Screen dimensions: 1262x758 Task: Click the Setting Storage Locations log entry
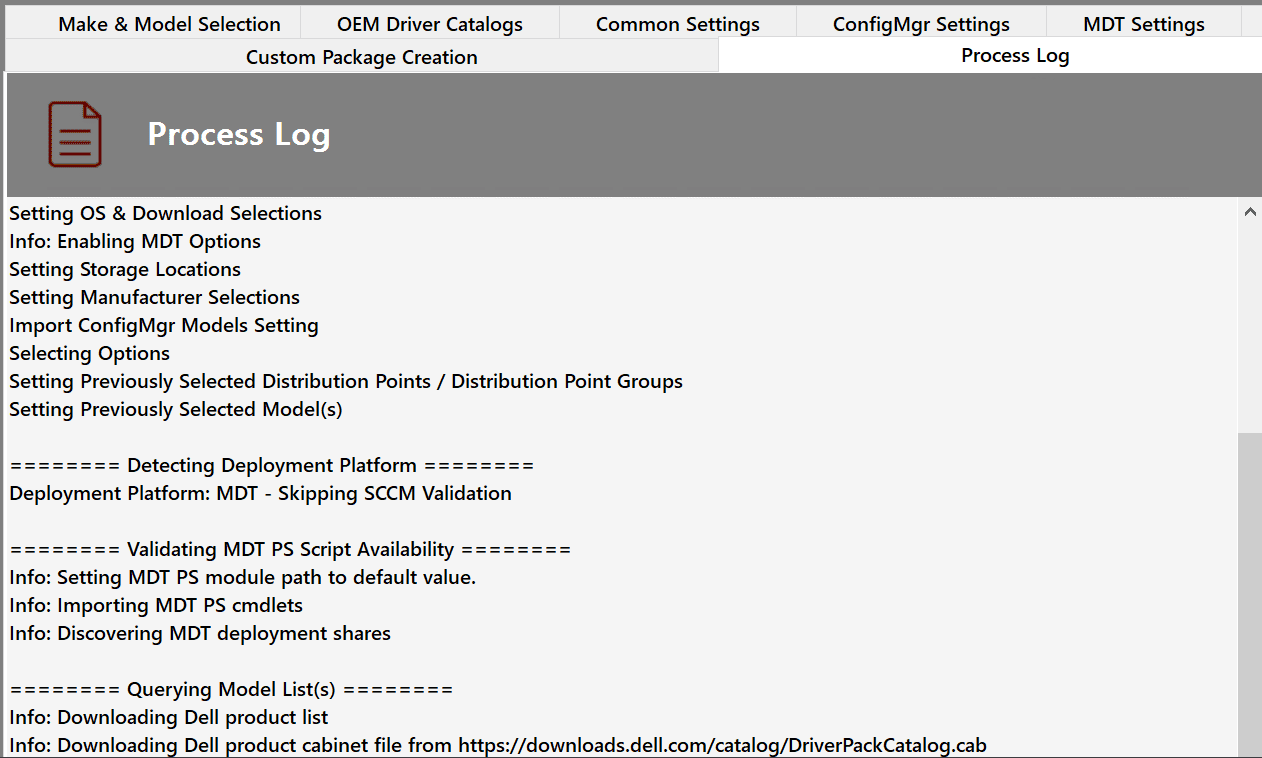(124, 269)
